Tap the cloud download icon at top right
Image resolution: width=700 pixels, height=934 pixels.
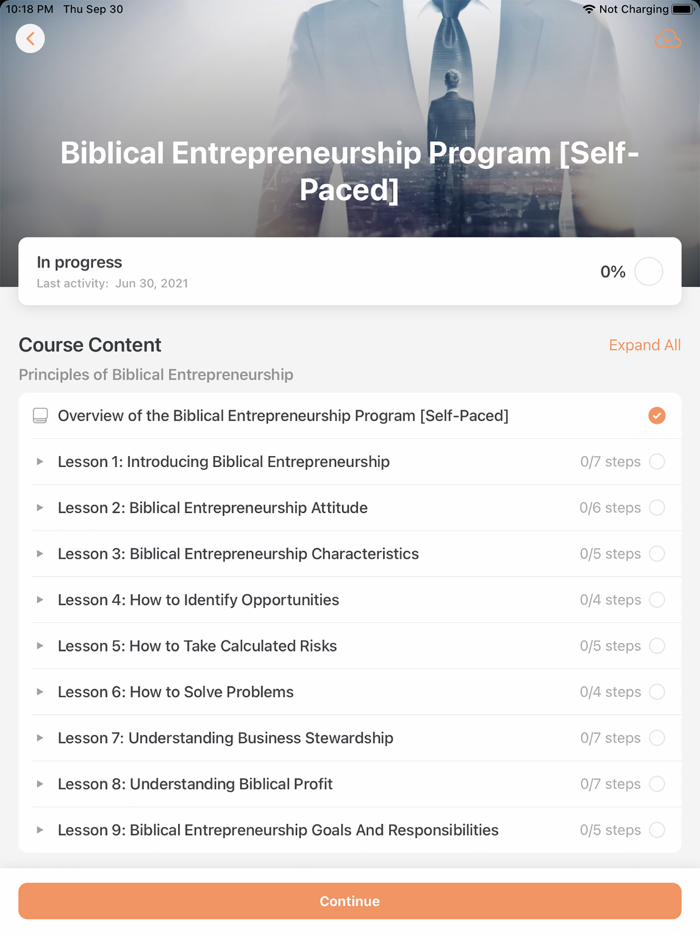click(668, 38)
